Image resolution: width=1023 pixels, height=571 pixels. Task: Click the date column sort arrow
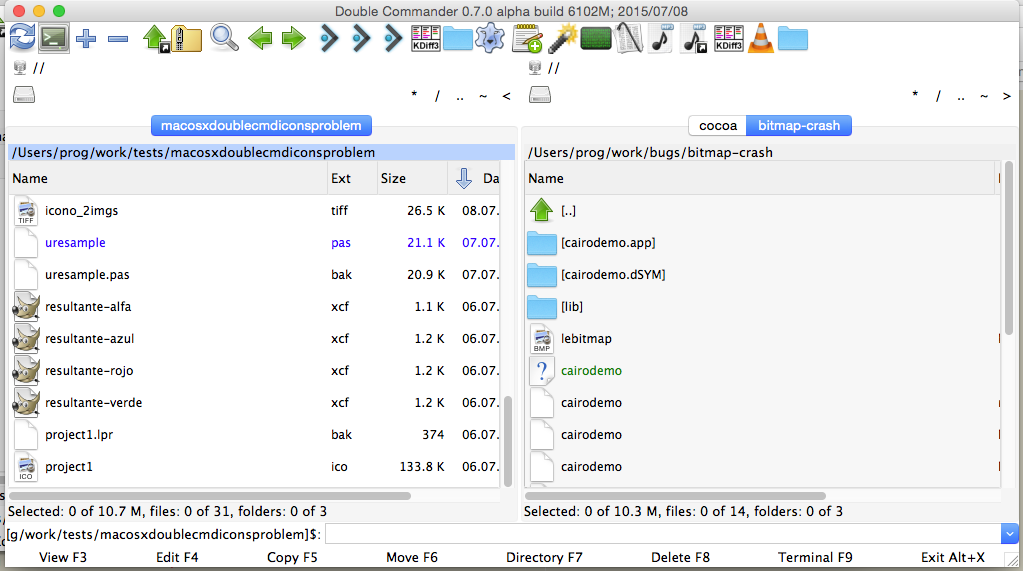tap(463, 178)
